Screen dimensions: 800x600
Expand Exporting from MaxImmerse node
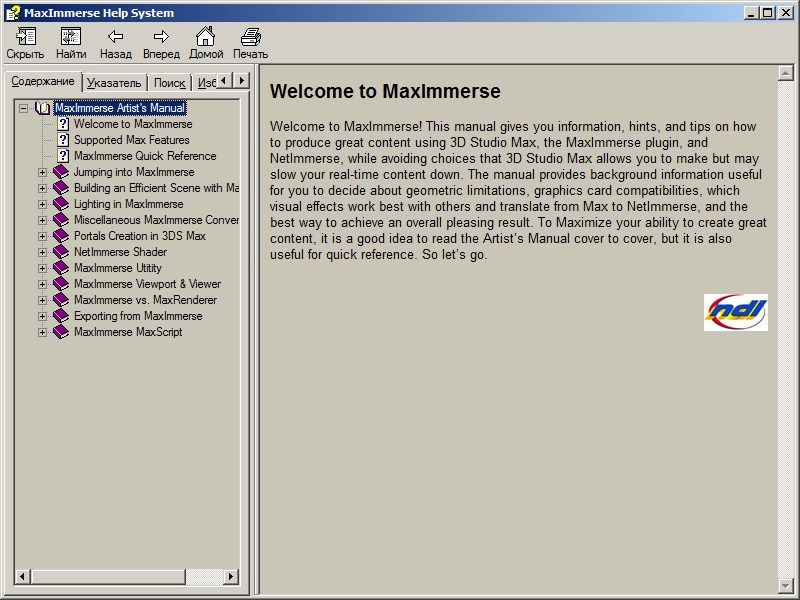coord(42,316)
